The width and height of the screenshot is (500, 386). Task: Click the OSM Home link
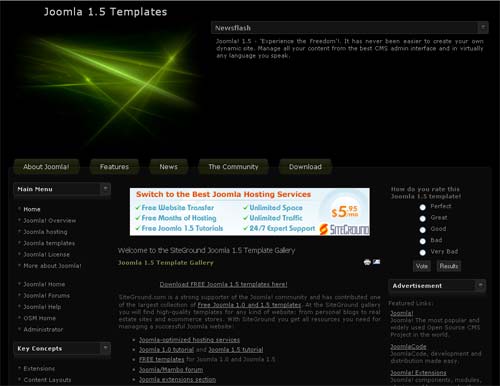pyautogui.click(x=40, y=318)
